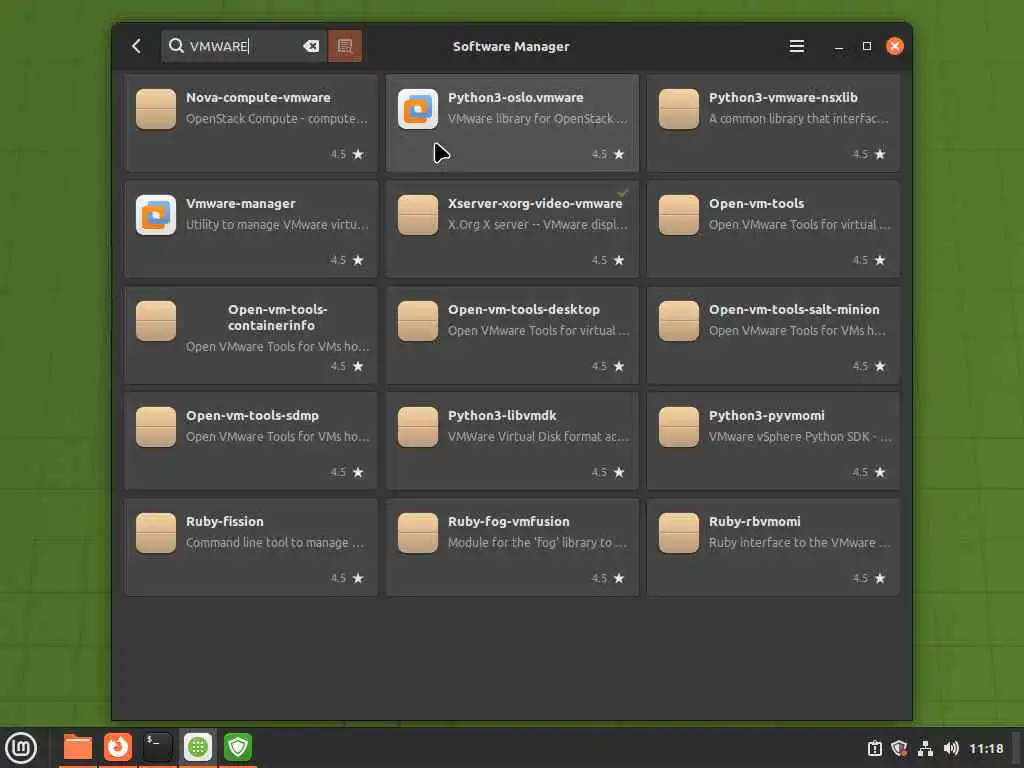Open Ruby-fission package icon
Image resolution: width=1024 pixels, height=768 pixels.
tap(155, 533)
